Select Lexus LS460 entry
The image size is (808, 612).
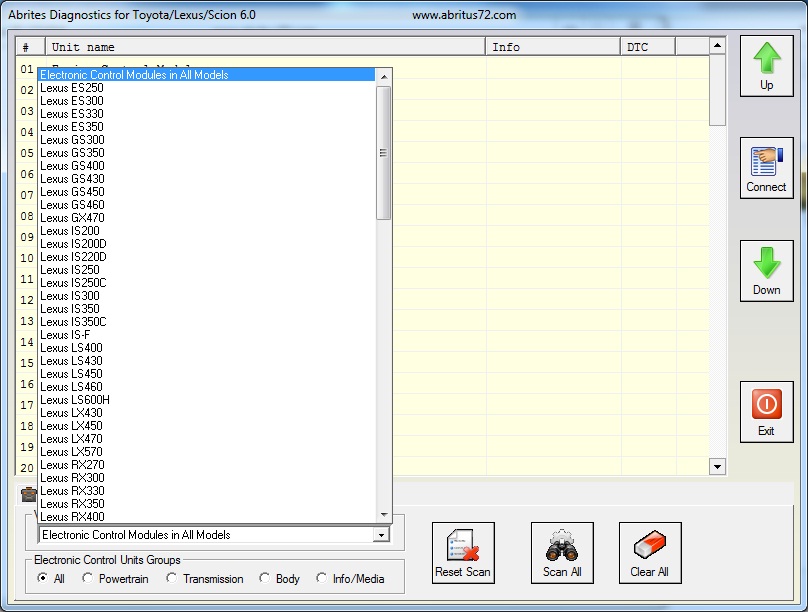(207, 387)
